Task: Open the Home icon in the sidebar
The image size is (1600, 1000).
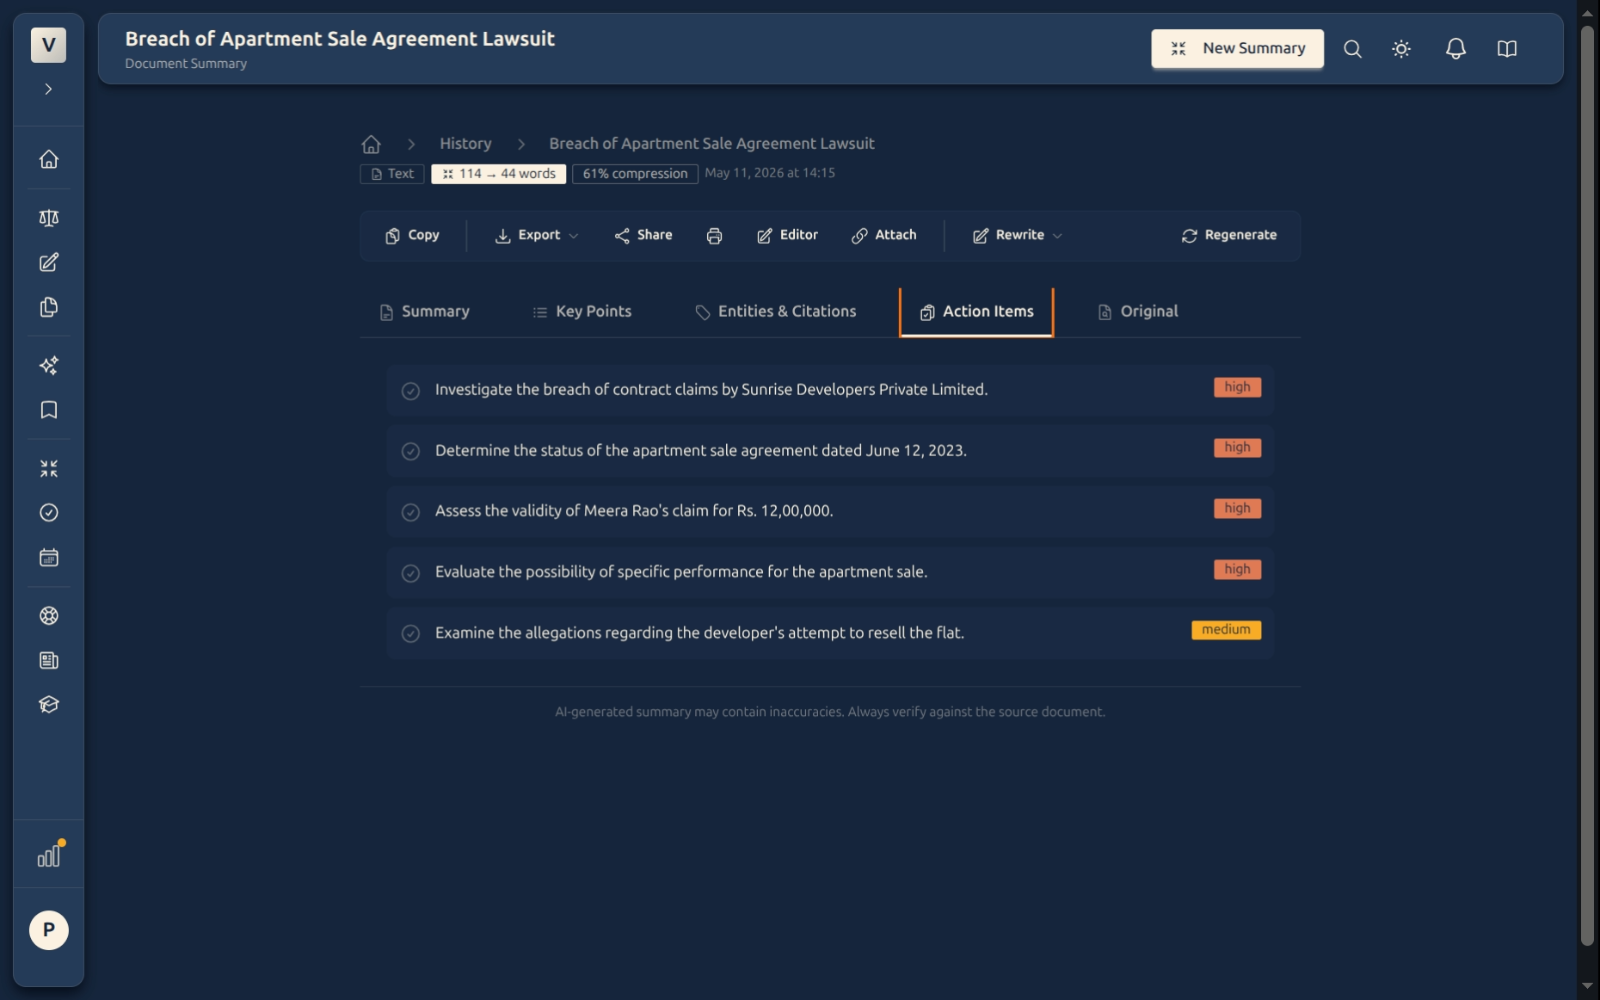Action: pos(48,159)
